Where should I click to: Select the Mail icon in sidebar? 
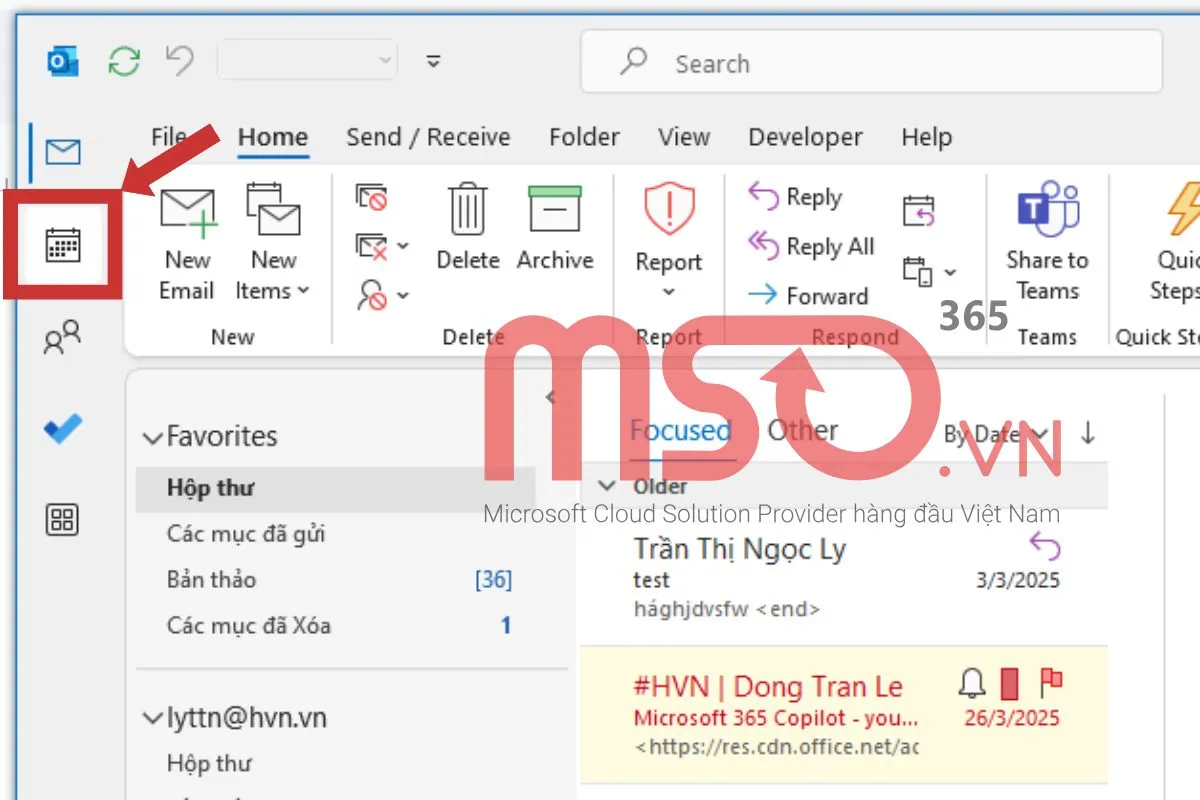[62, 152]
